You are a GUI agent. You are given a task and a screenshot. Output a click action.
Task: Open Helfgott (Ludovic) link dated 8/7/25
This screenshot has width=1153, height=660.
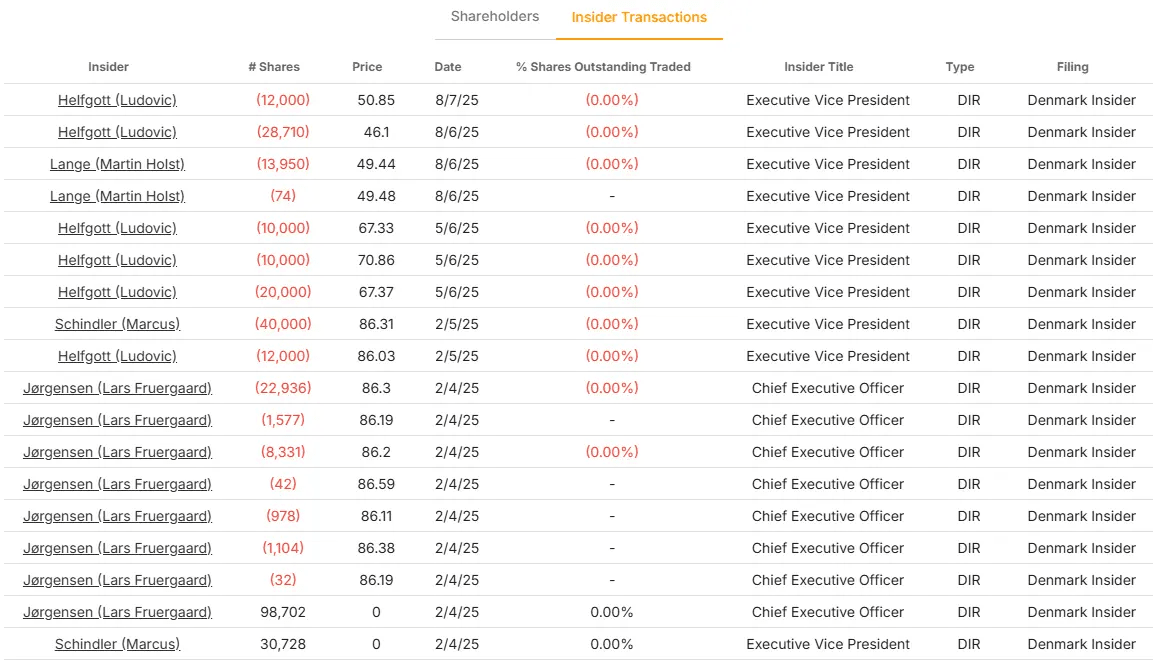117,100
